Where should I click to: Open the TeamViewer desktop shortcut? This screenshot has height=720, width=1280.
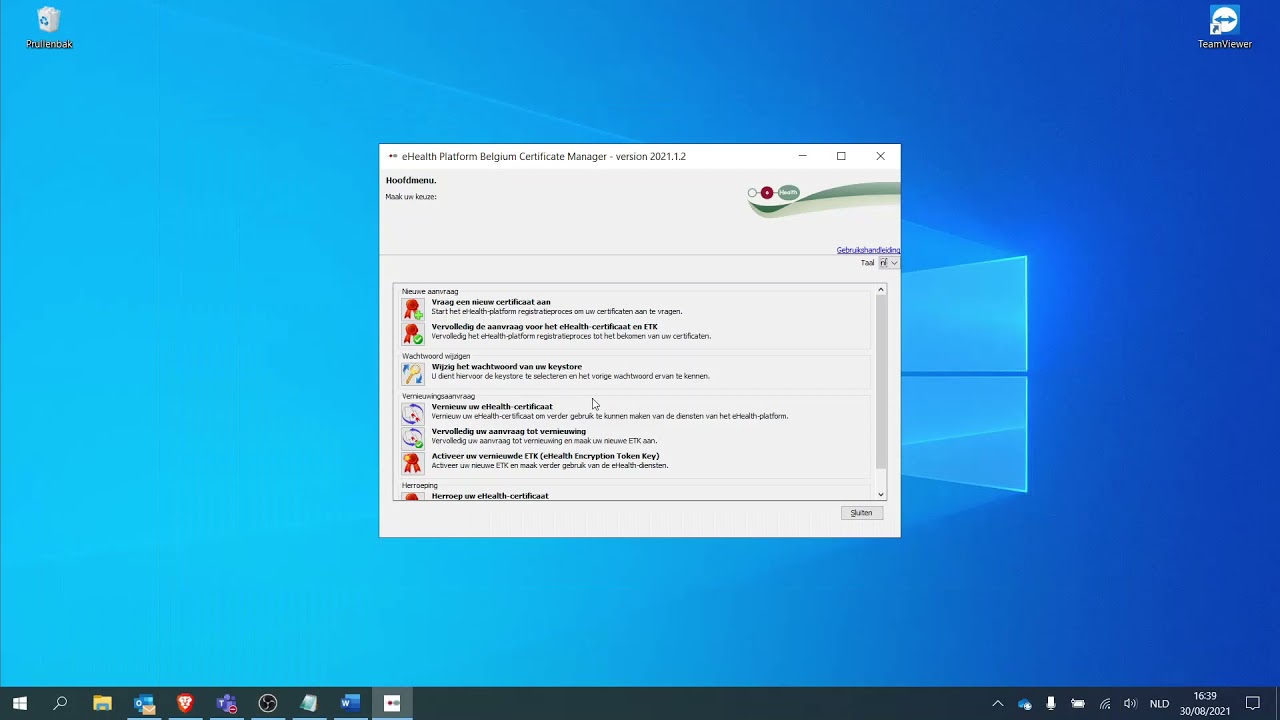(1225, 27)
